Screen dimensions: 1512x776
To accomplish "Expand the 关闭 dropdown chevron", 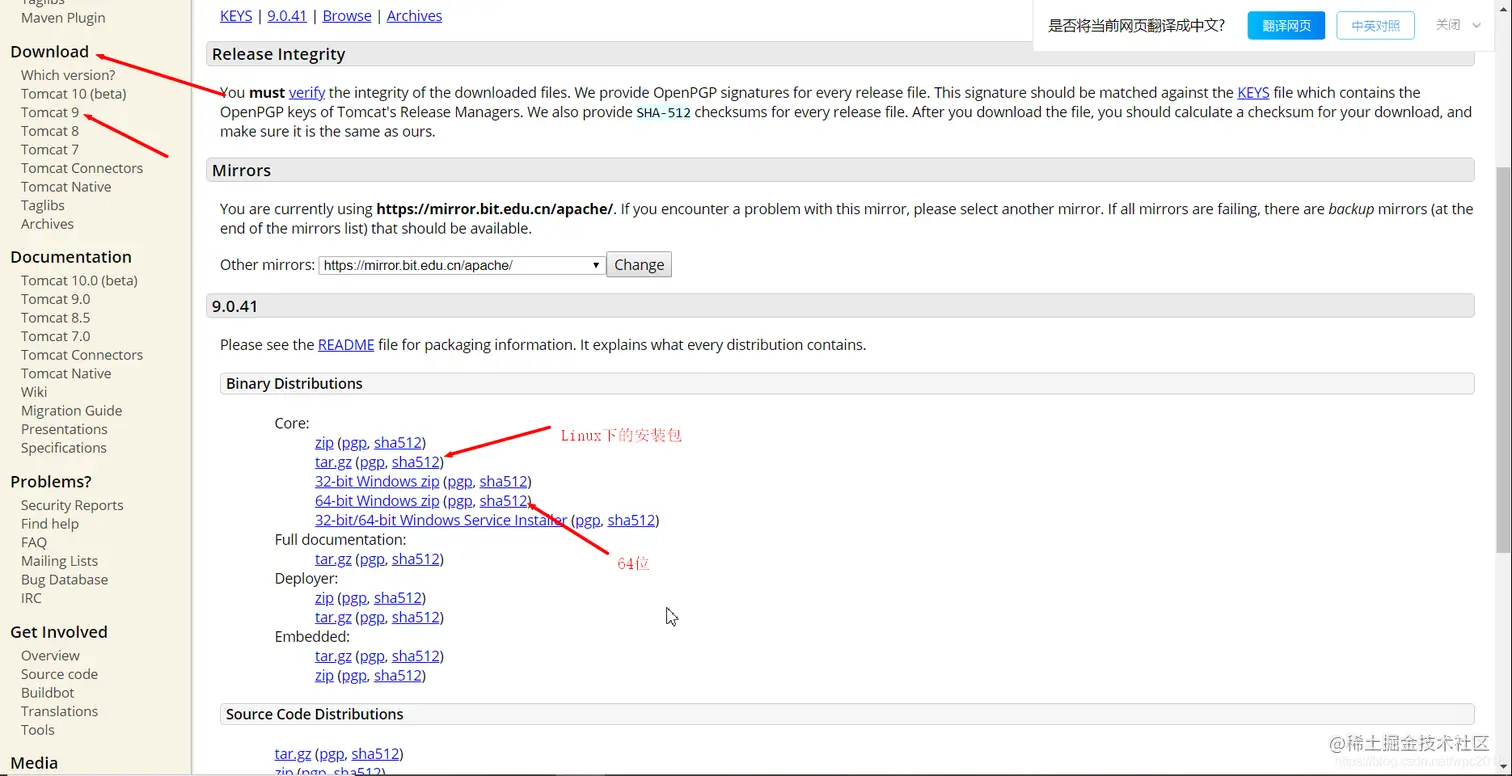I will [x=1476, y=25].
